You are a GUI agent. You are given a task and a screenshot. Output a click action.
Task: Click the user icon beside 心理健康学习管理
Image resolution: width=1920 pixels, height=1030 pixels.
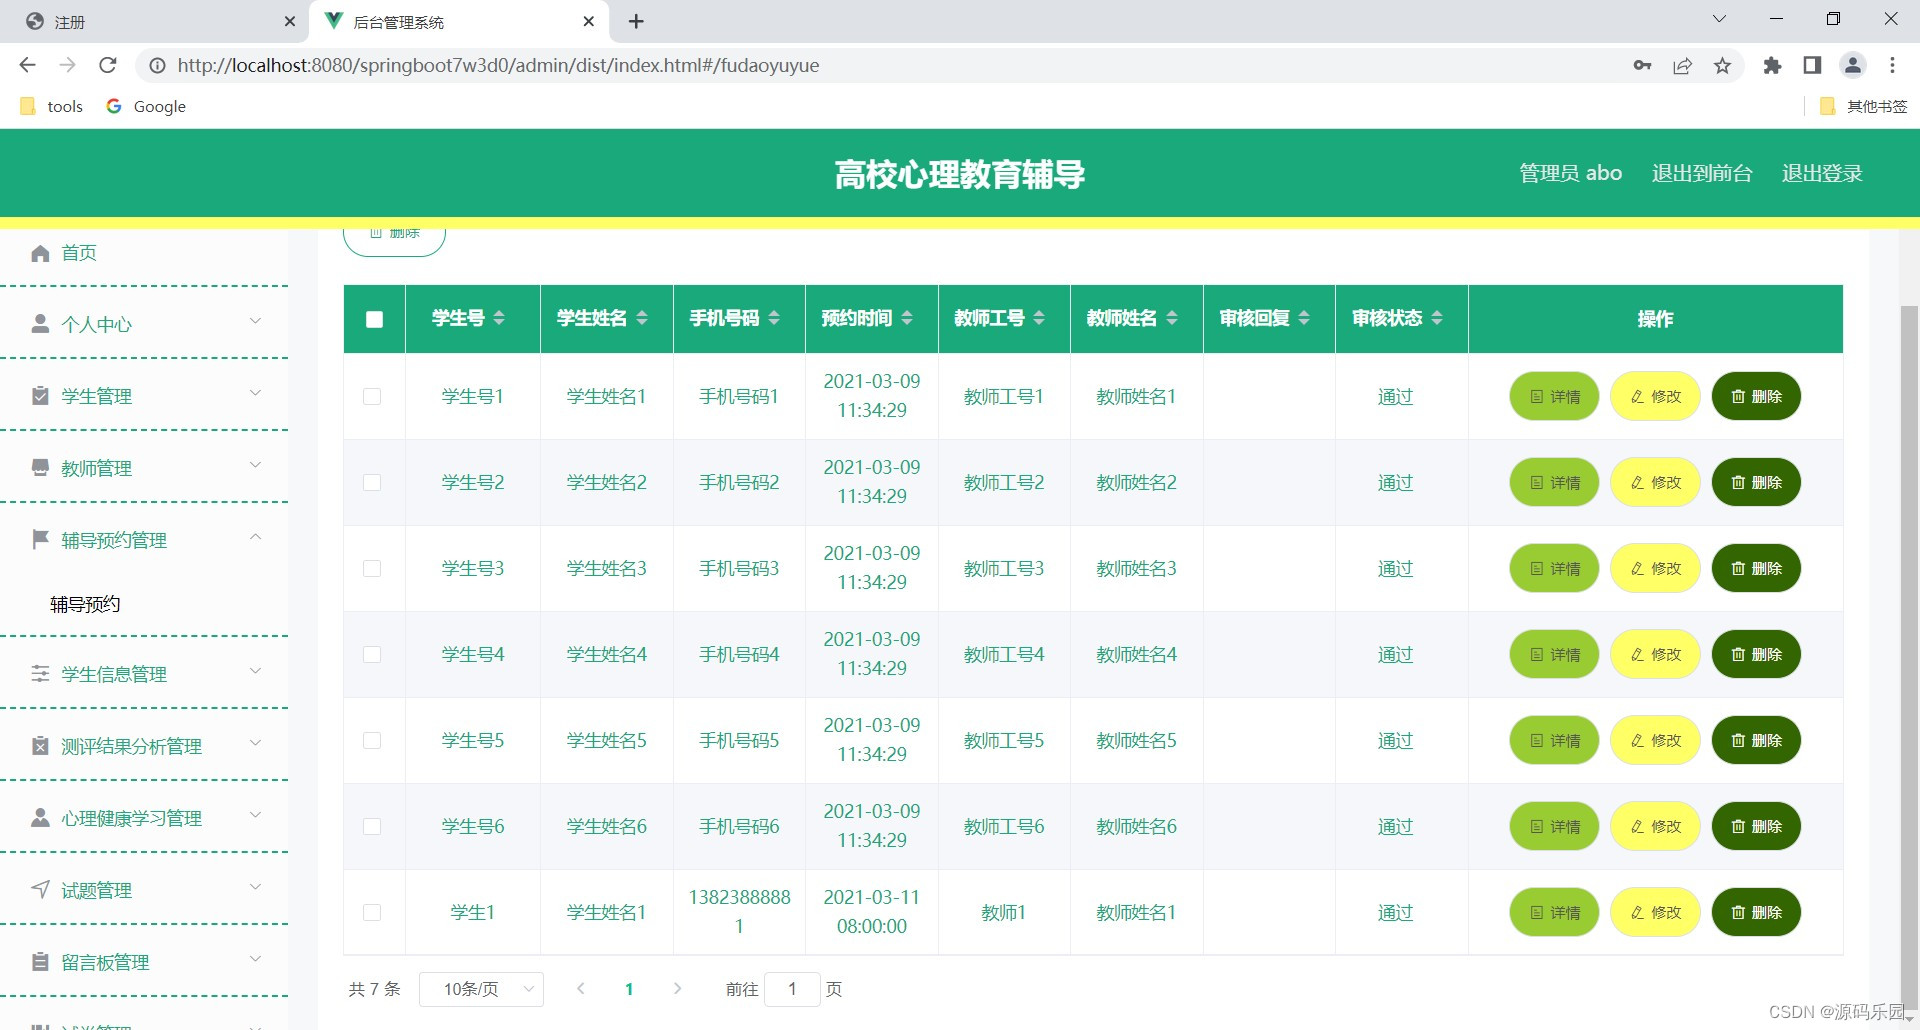[x=40, y=818]
